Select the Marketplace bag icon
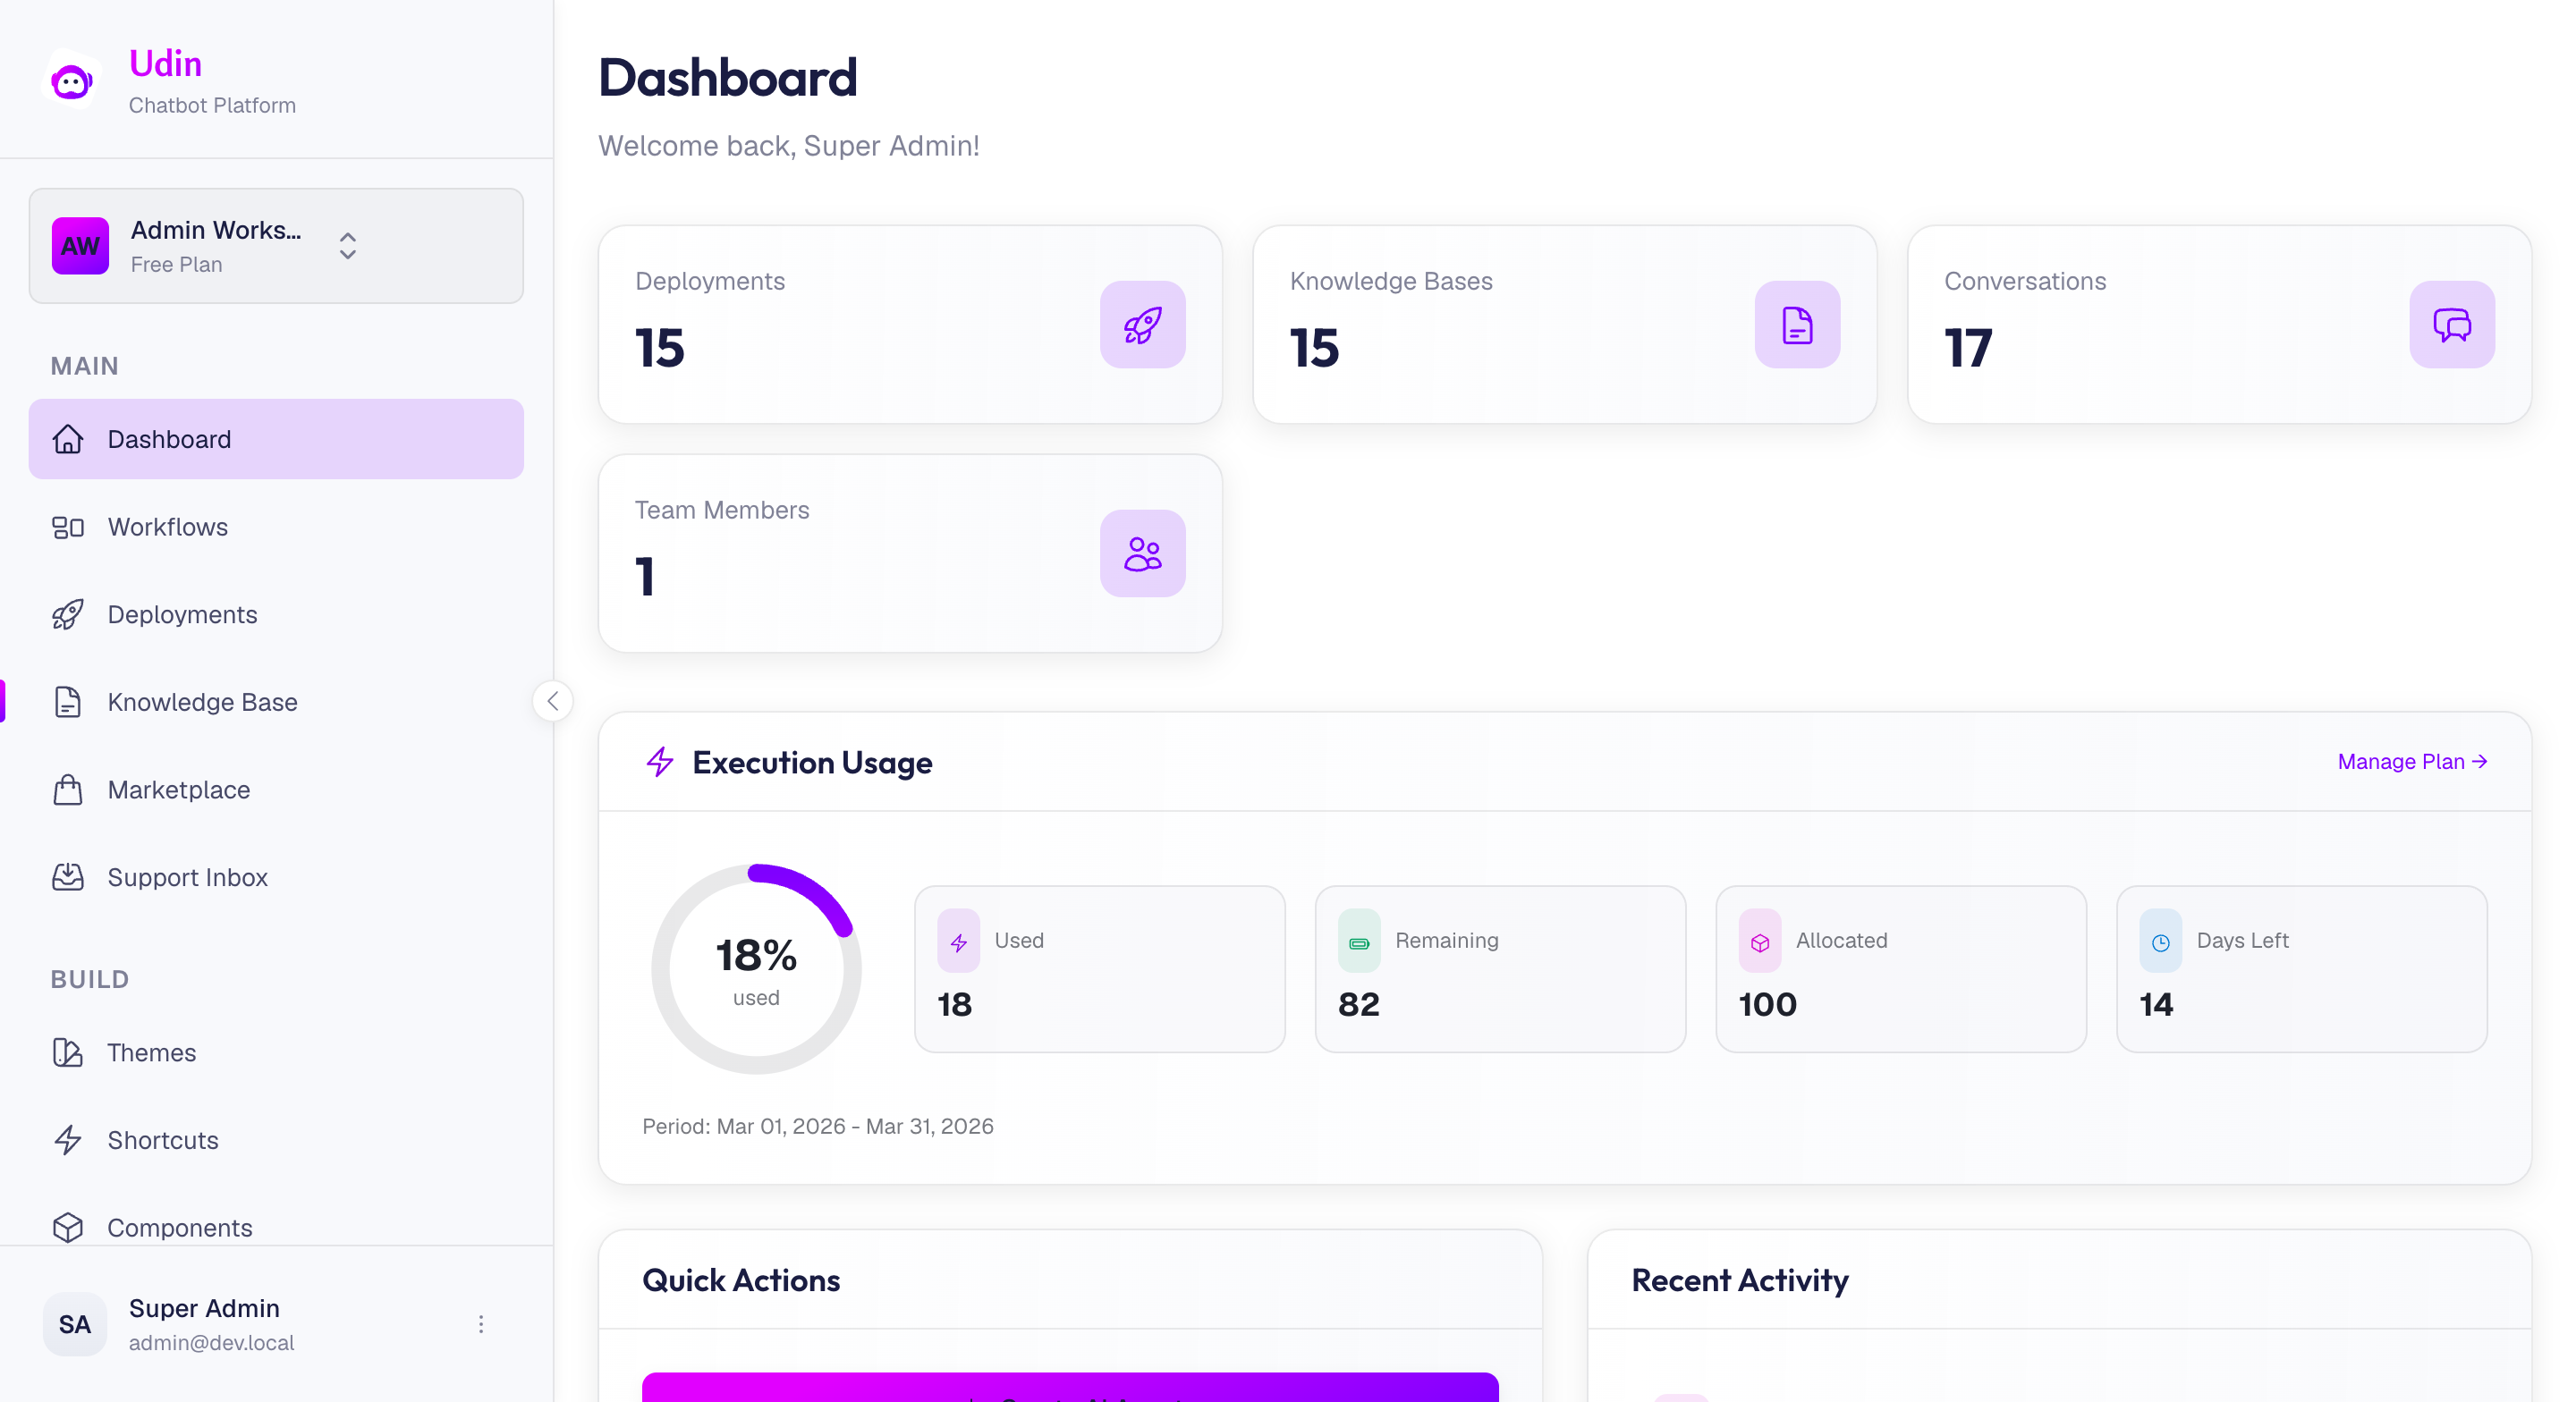 [x=68, y=789]
